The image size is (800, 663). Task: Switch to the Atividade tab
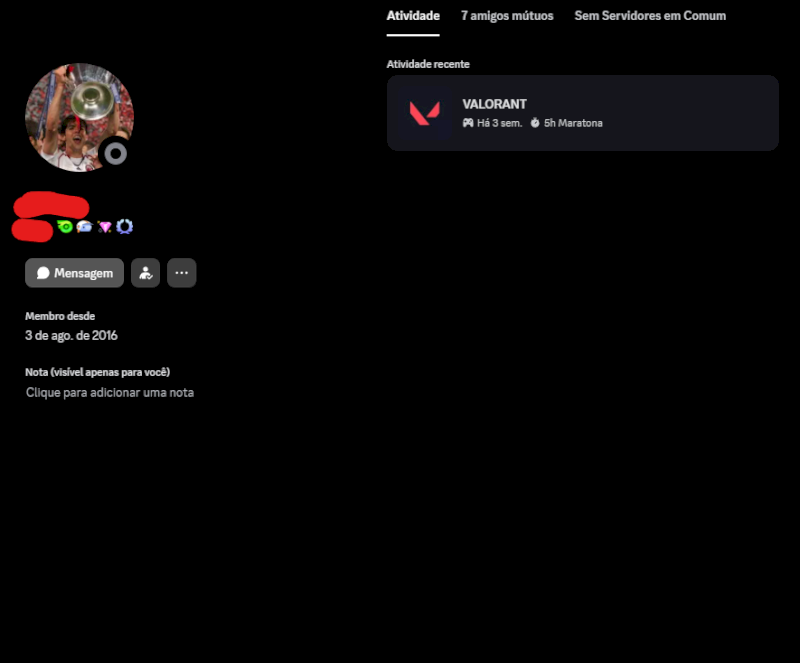pos(413,16)
